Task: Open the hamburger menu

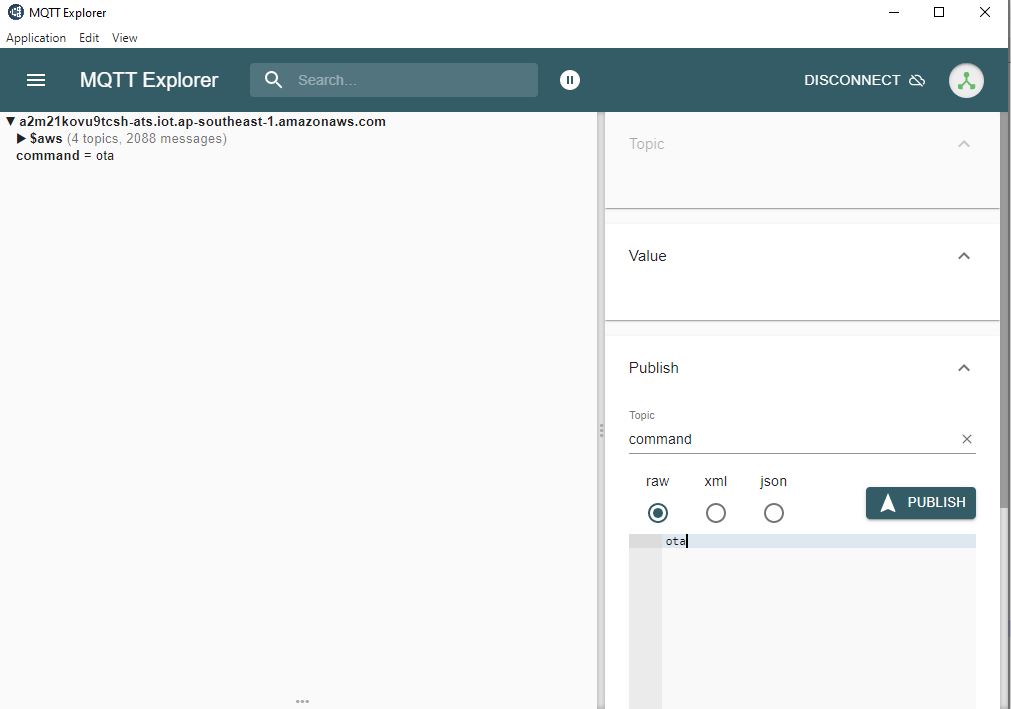Action: click(36, 80)
